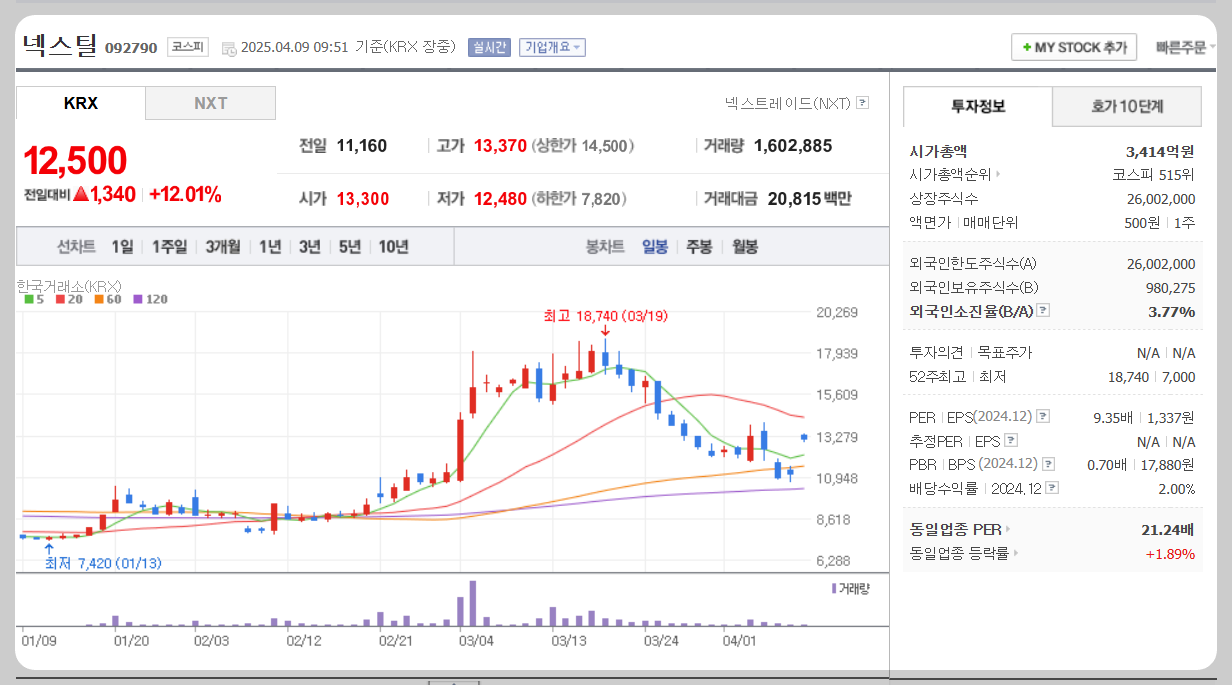Screen dimensions: 1232x685
Task: Open help for 넥스트레이드(NXT)
Action: [x=863, y=102]
